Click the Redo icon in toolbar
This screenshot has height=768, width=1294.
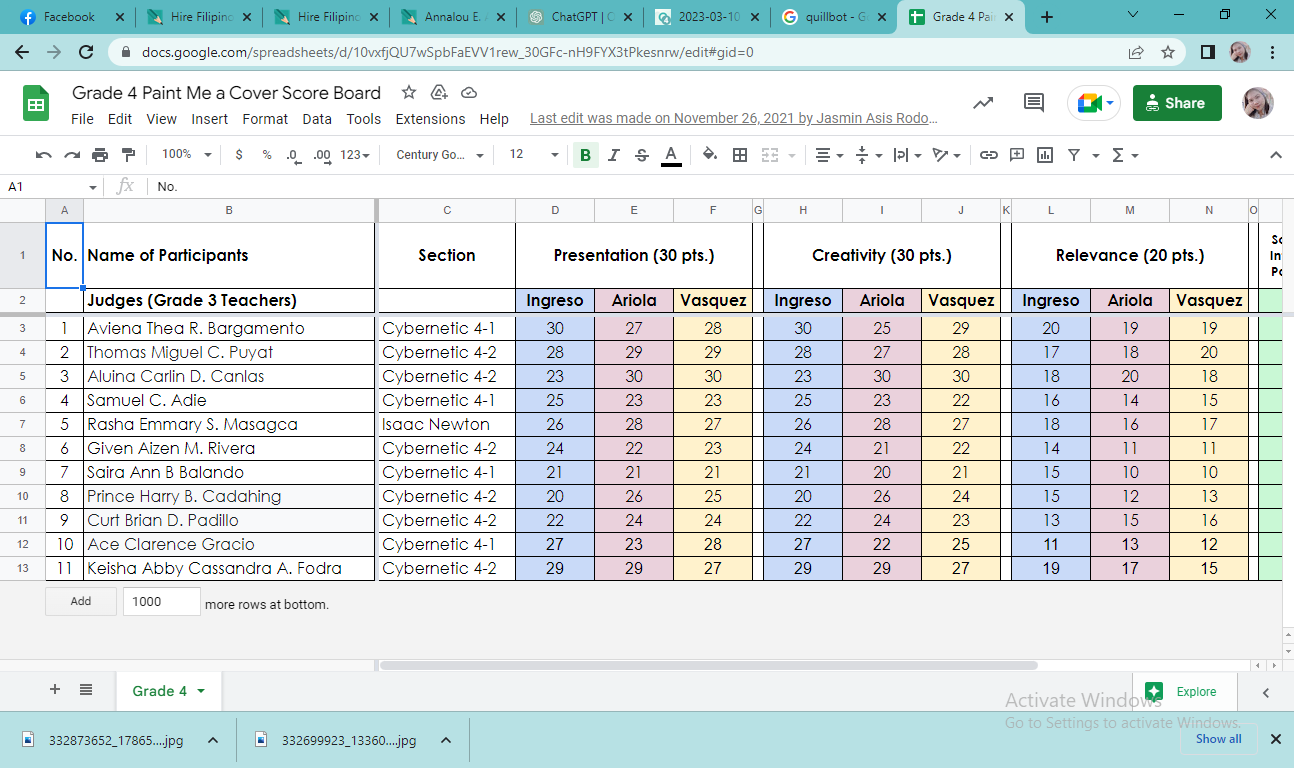pyautogui.click(x=72, y=155)
